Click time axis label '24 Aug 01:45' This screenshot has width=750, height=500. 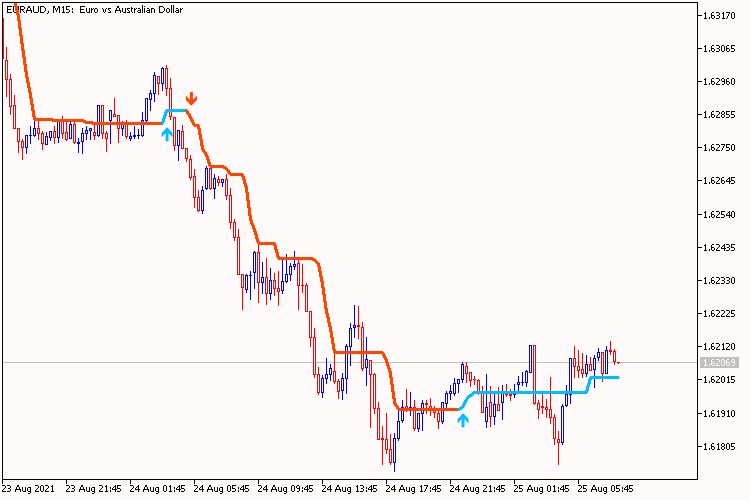pyautogui.click(x=157, y=489)
